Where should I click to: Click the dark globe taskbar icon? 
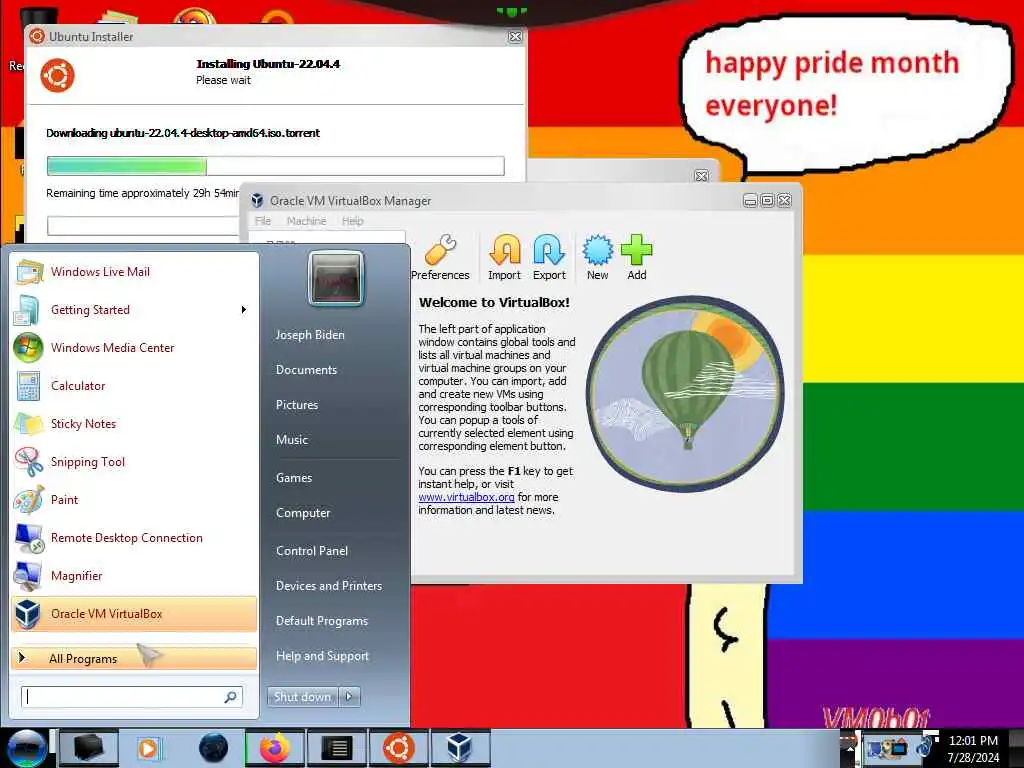(x=214, y=748)
